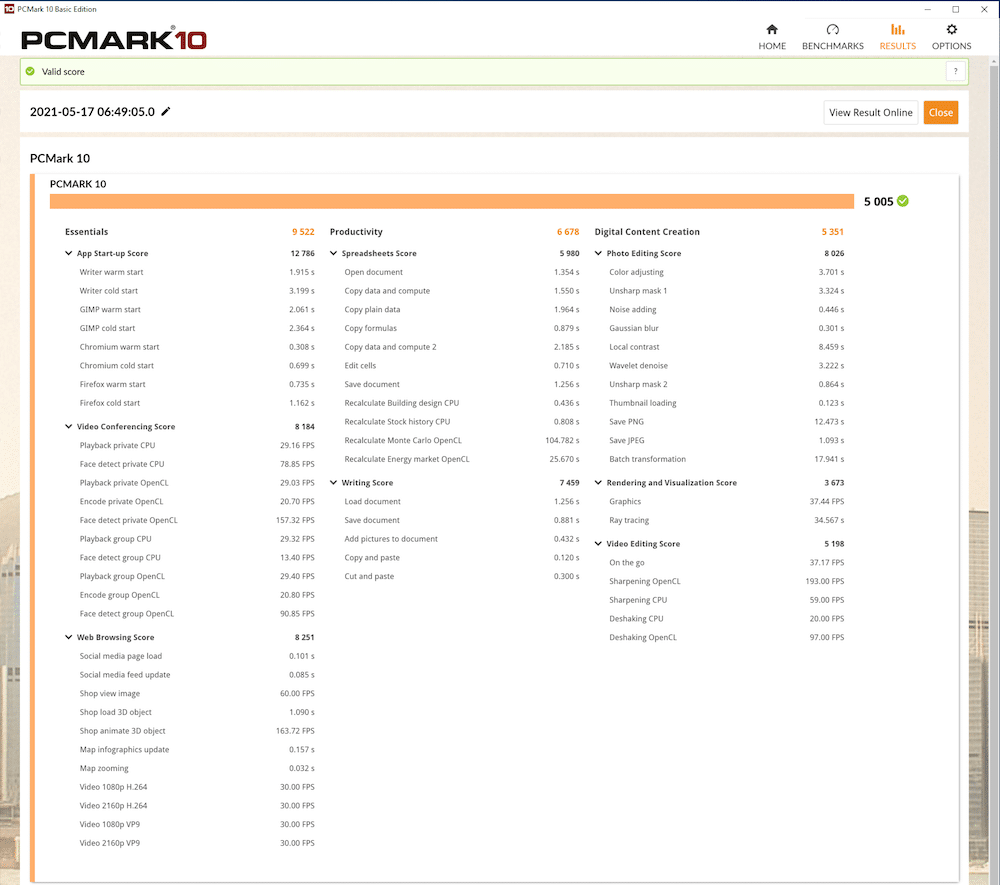Select the Results bar-chart icon

click(897, 29)
